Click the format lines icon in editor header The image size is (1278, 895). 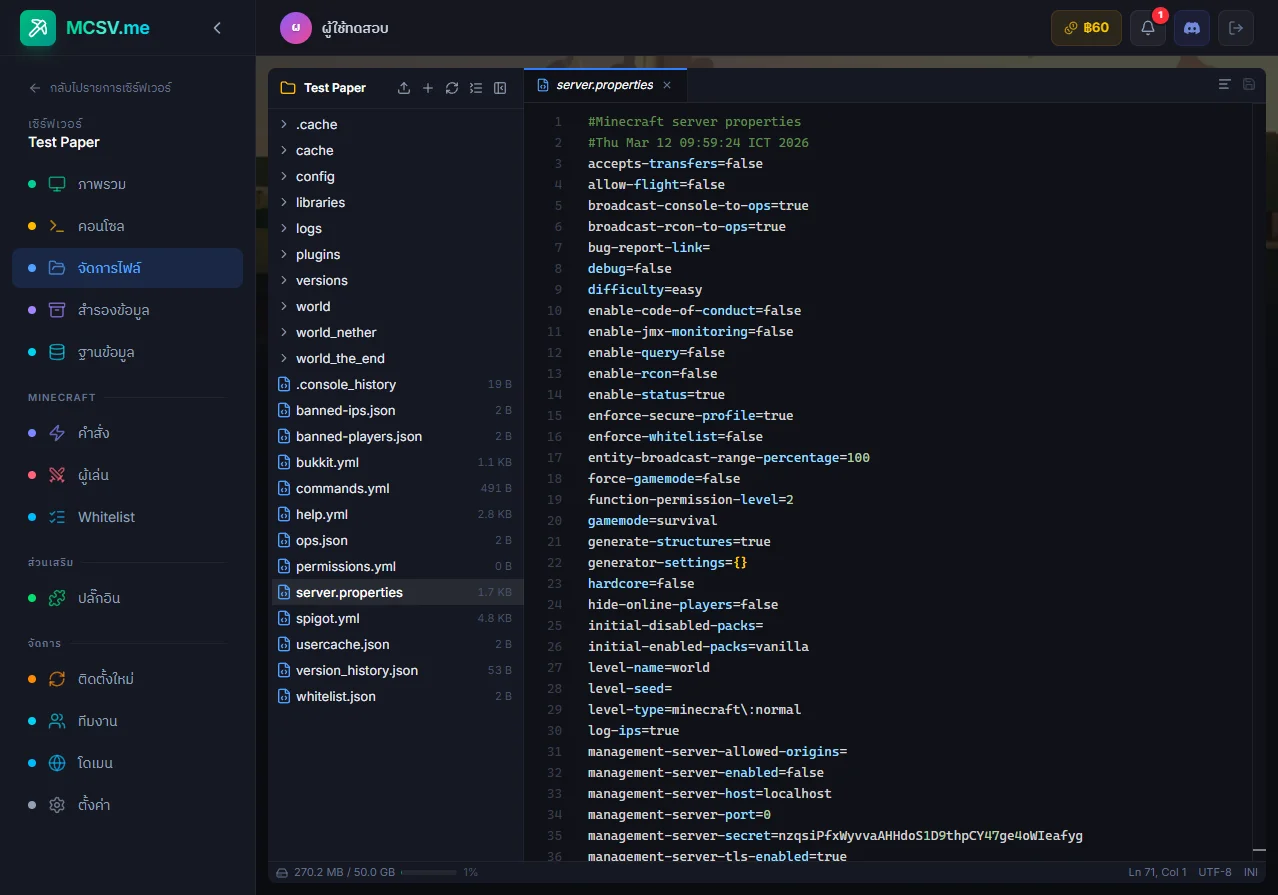1224,85
